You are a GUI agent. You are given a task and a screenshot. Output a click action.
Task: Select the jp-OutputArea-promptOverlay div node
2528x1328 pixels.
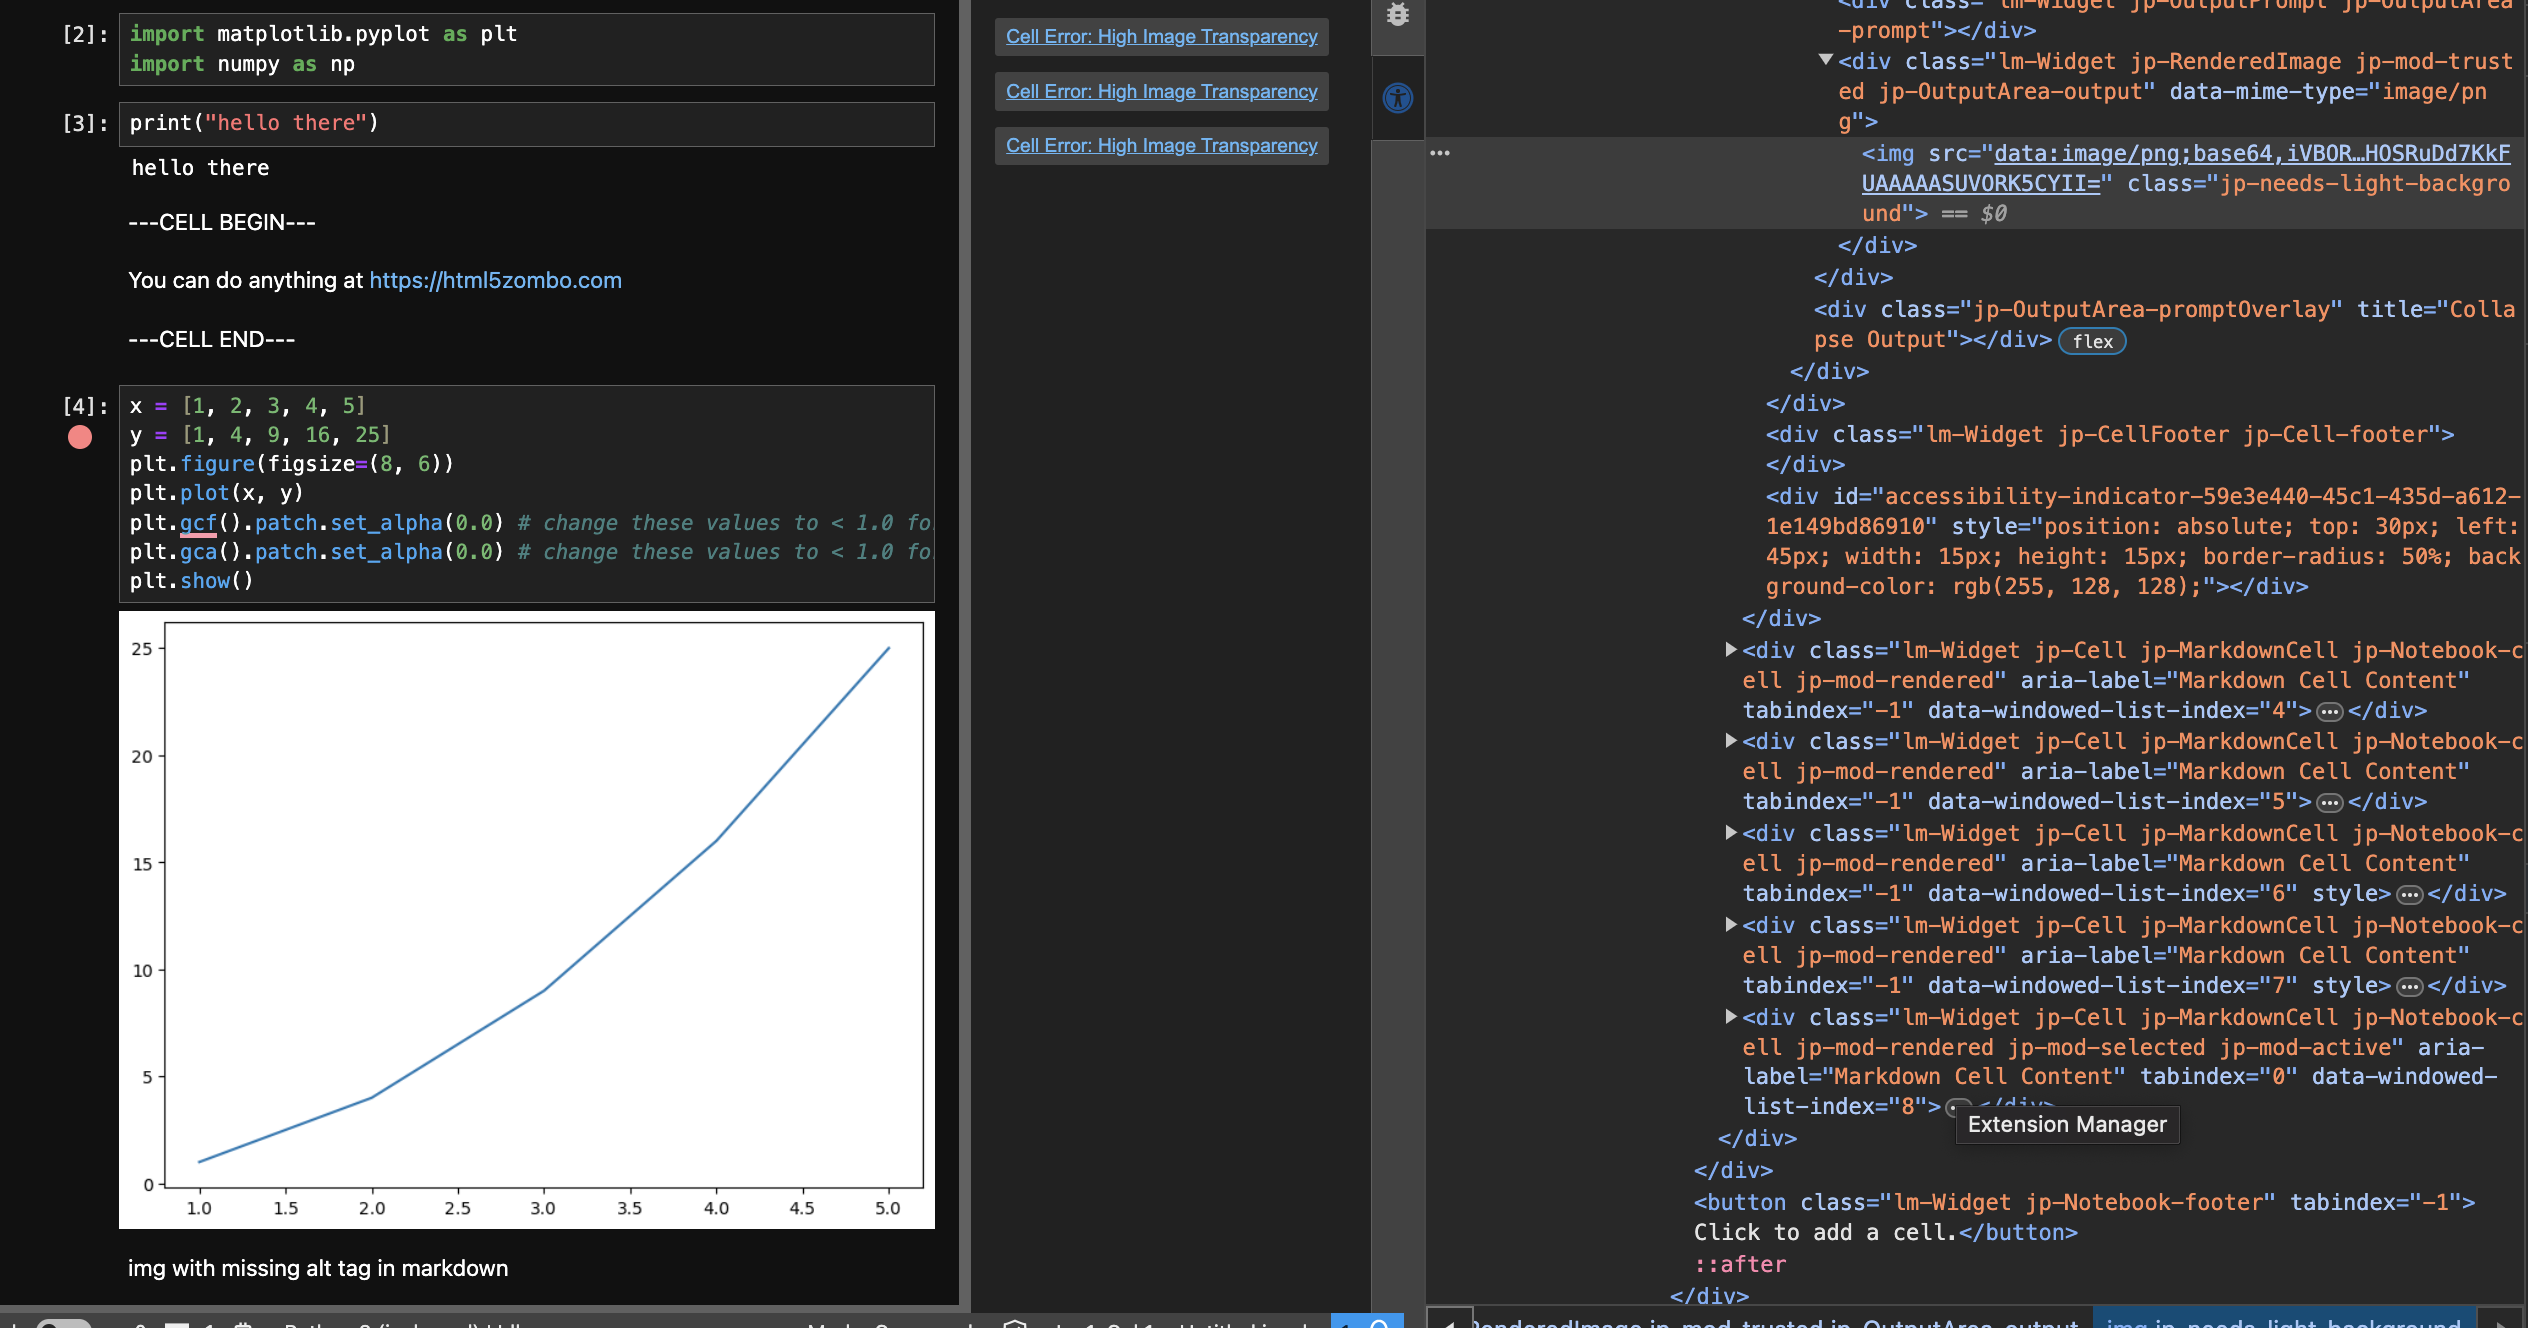pyautogui.click(x=2164, y=325)
